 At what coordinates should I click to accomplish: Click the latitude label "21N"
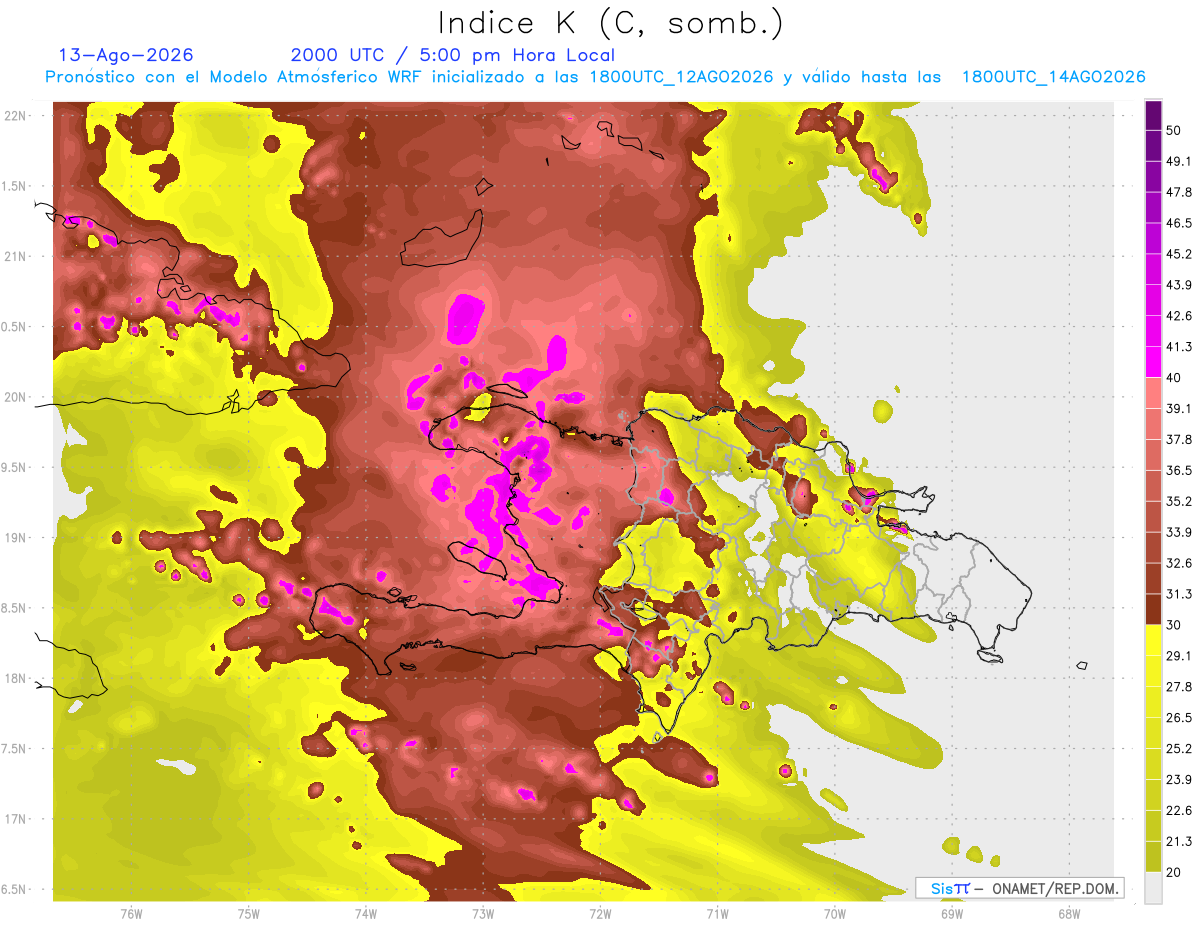[x=17, y=257]
